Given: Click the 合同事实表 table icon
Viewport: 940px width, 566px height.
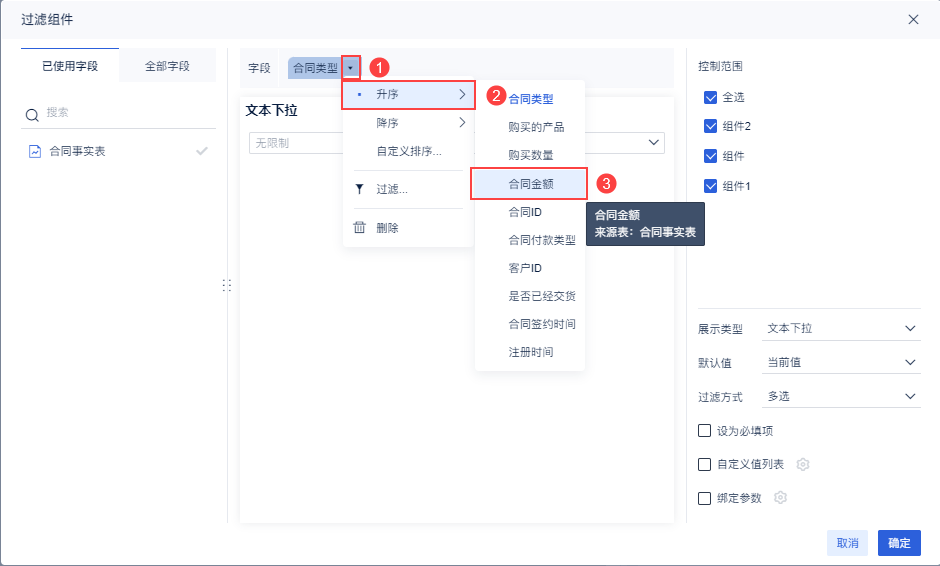Looking at the screenshot, I should click(x=34, y=152).
